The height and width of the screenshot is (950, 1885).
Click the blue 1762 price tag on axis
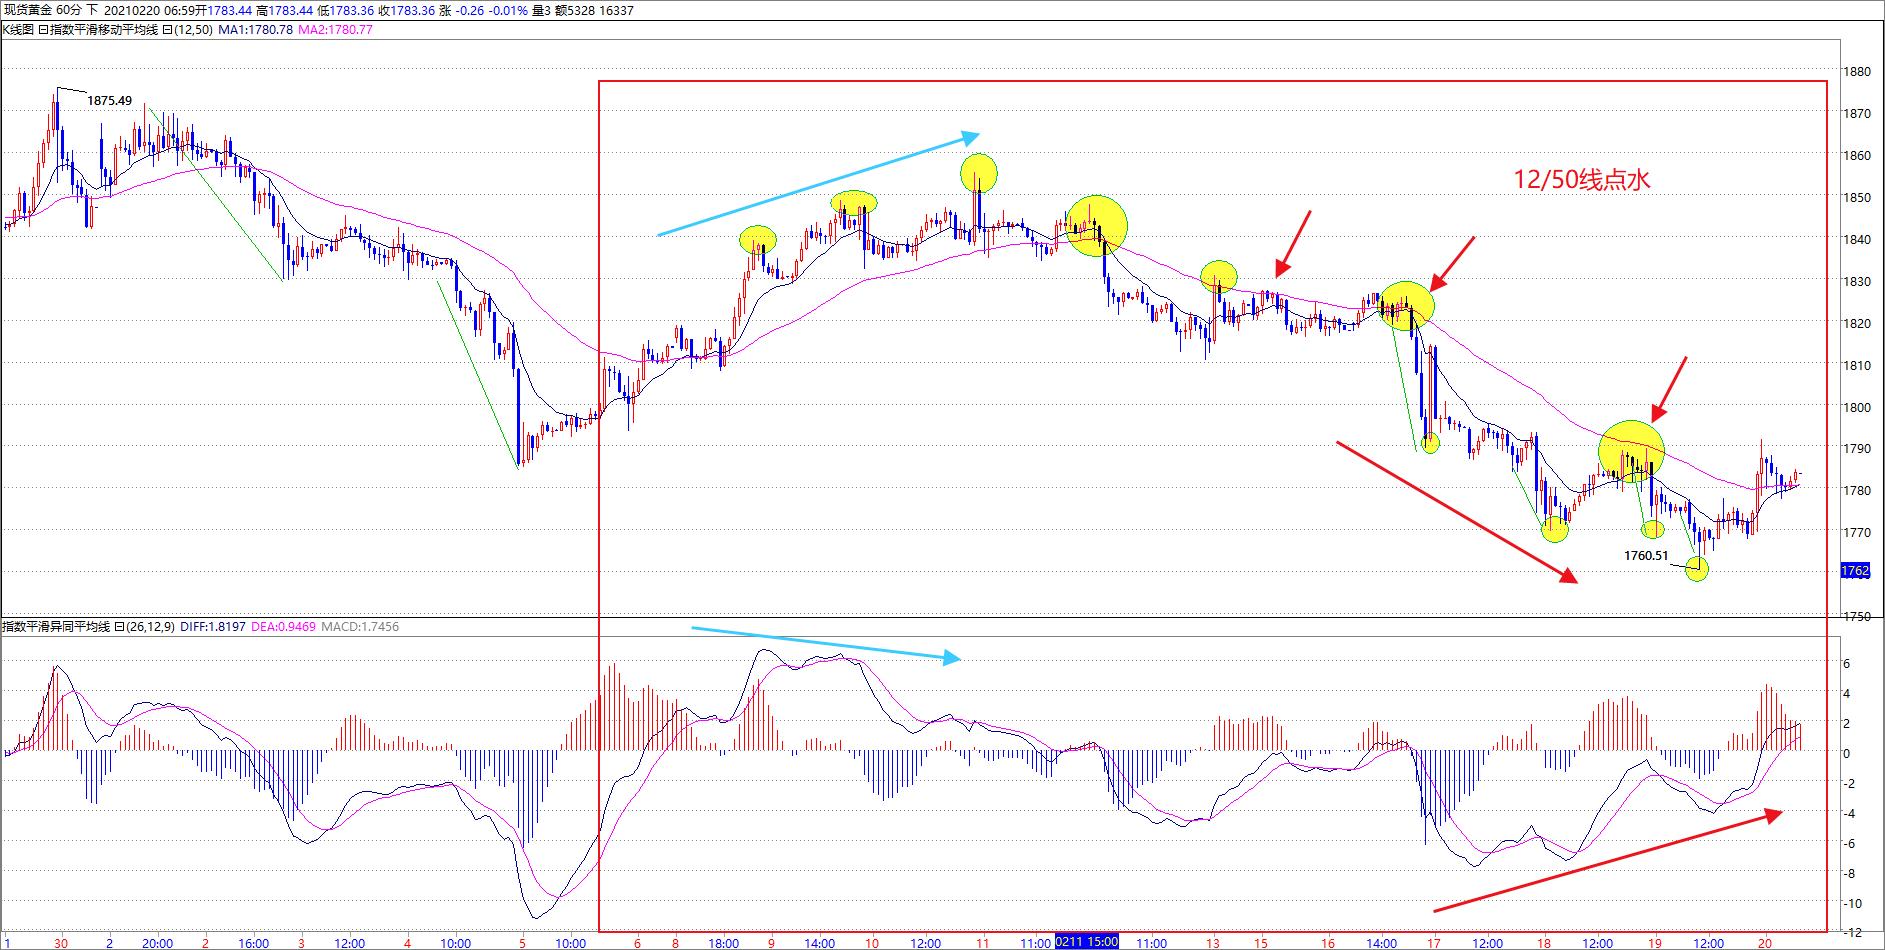click(1855, 571)
